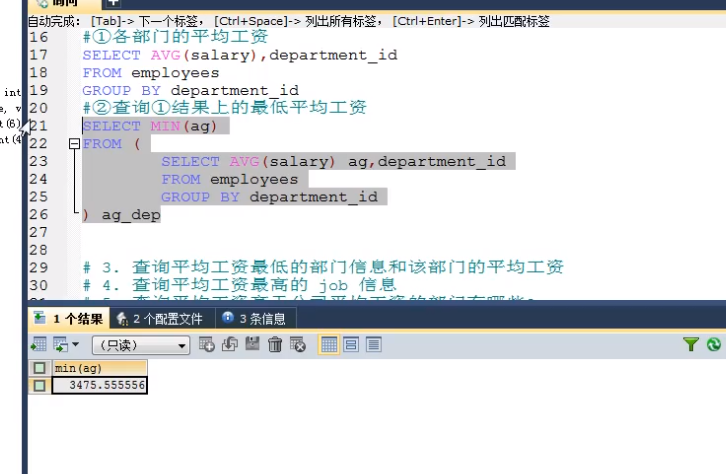Viewport: 726px width, 474px height.
Task: Cancel changes table icon
Action: point(297,344)
